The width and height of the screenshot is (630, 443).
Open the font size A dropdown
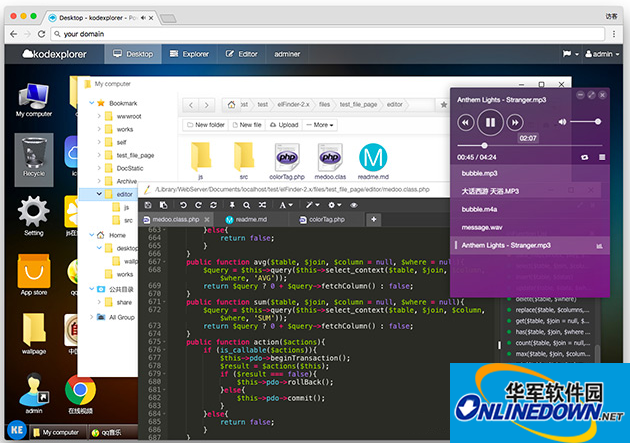pos(286,205)
